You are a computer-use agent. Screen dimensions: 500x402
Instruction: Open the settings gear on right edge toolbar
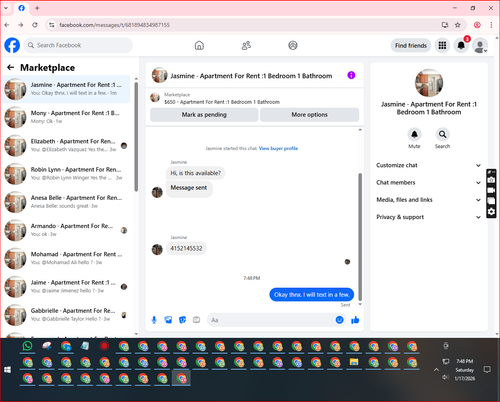pos(491,212)
